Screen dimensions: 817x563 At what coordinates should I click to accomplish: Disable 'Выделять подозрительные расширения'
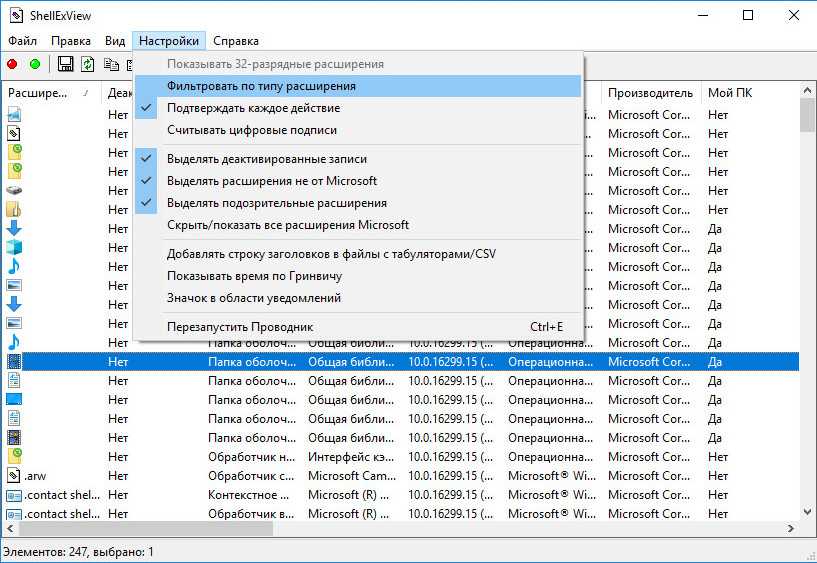pyautogui.click(x=276, y=203)
